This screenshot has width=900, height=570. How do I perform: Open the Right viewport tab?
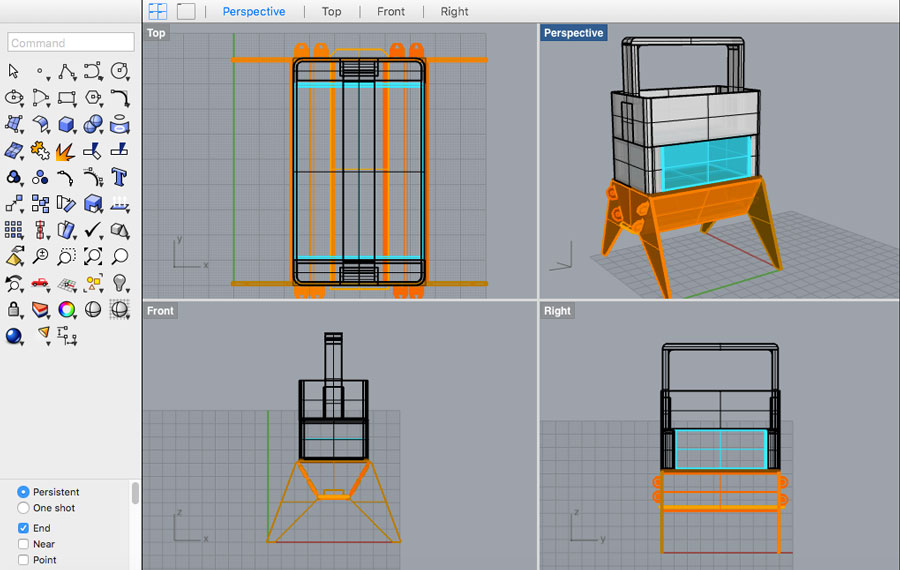point(454,11)
